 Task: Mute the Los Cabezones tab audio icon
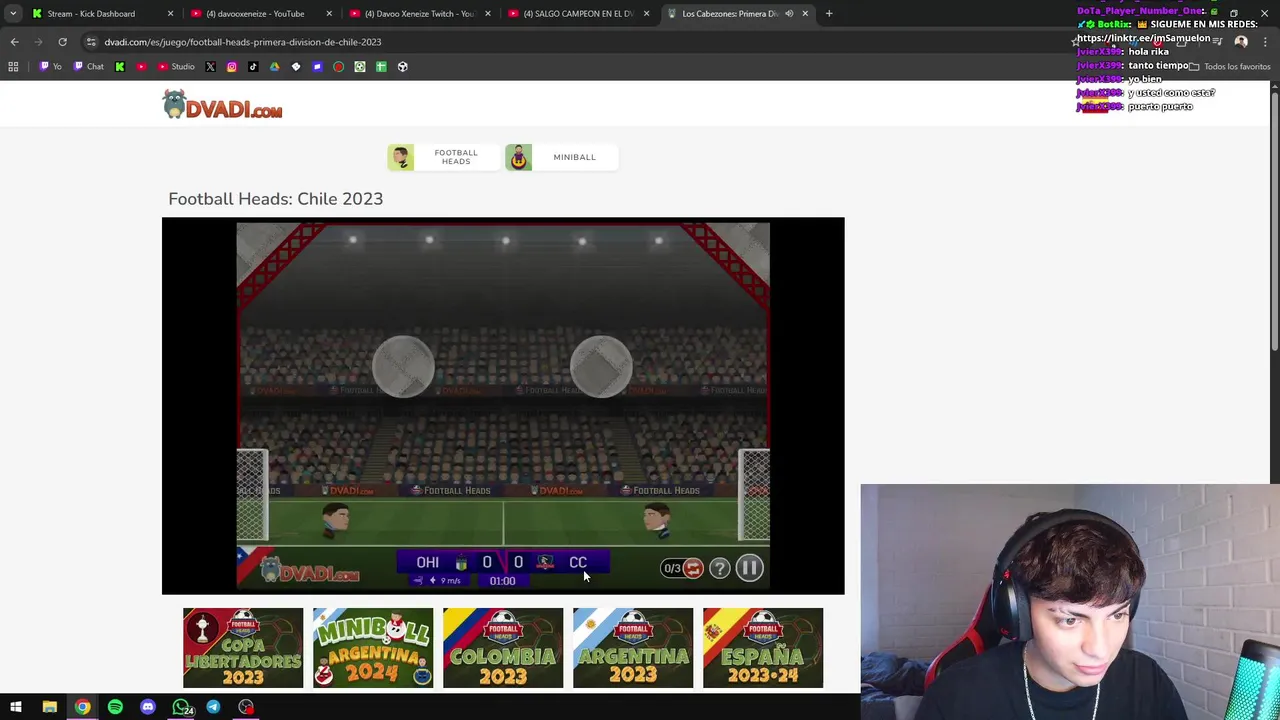[x=789, y=14]
